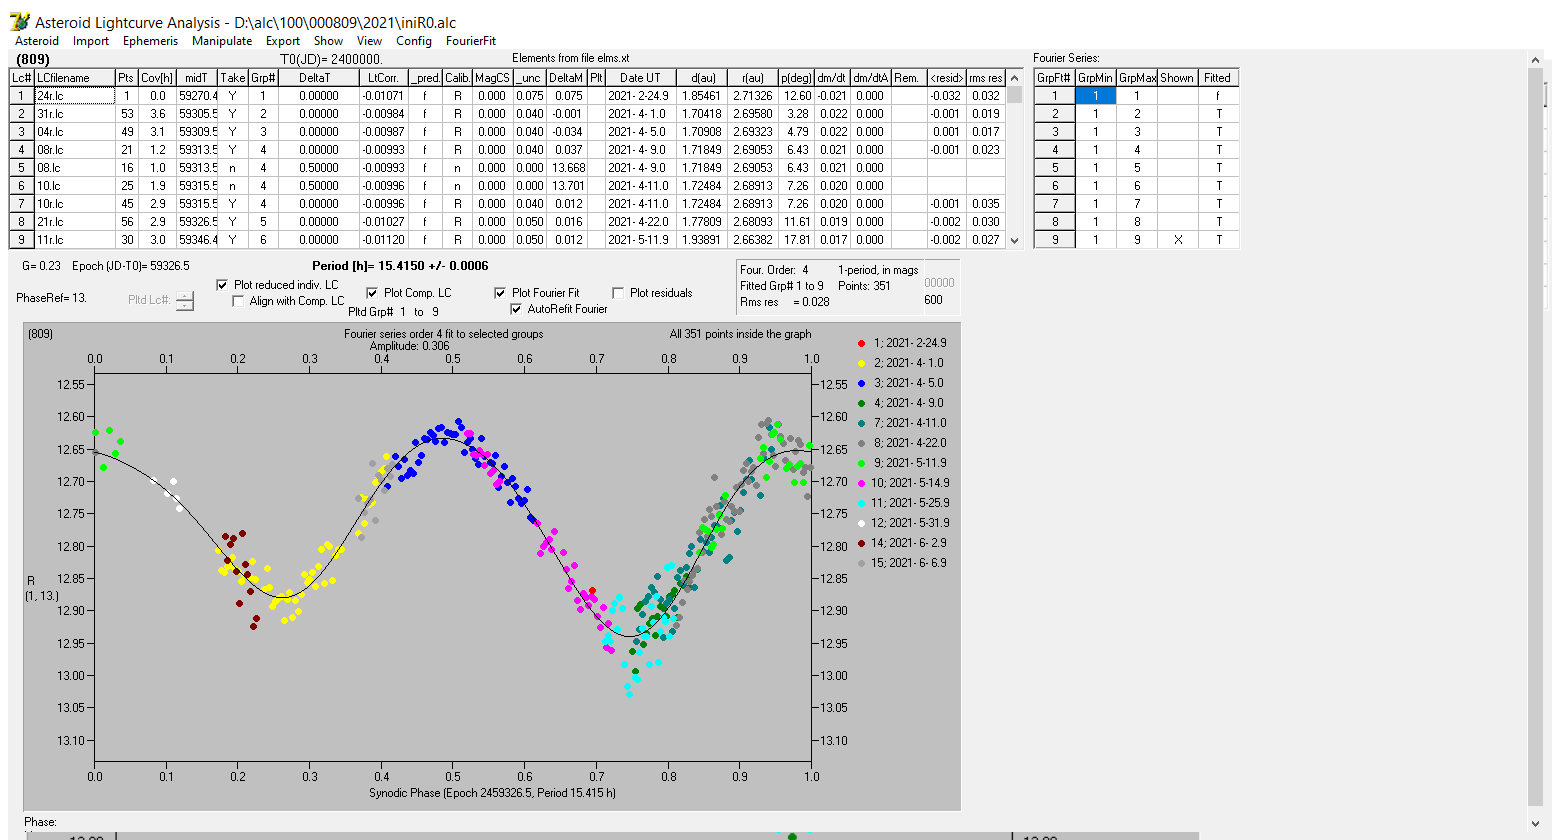The image size is (1552, 840).
Task: Open the Manipulate menu
Action: pyautogui.click(x=222, y=41)
